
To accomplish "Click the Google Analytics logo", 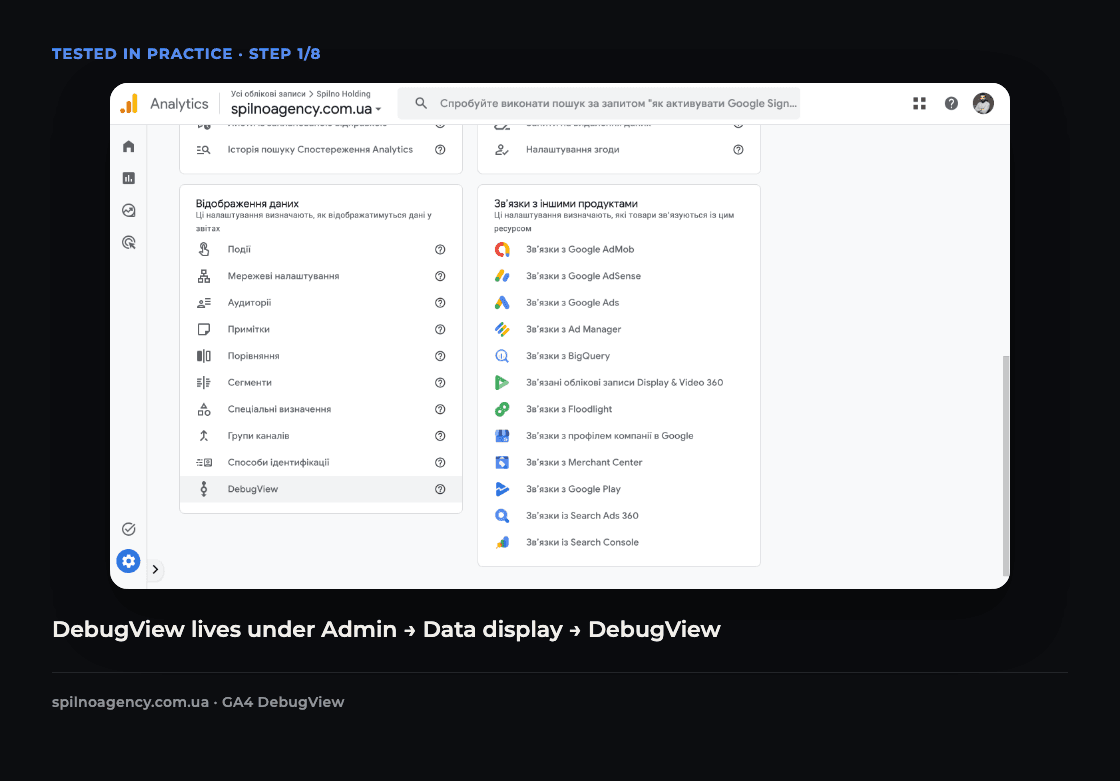I will pos(129,104).
